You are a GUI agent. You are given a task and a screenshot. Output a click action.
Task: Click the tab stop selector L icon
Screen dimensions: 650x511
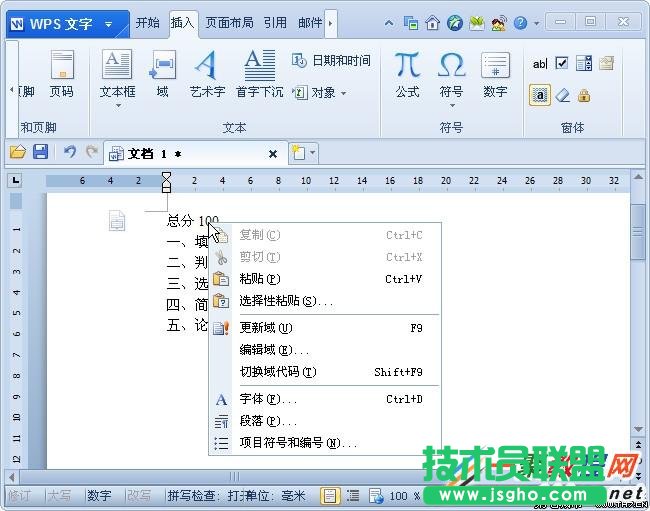pyautogui.click(x=15, y=180)
